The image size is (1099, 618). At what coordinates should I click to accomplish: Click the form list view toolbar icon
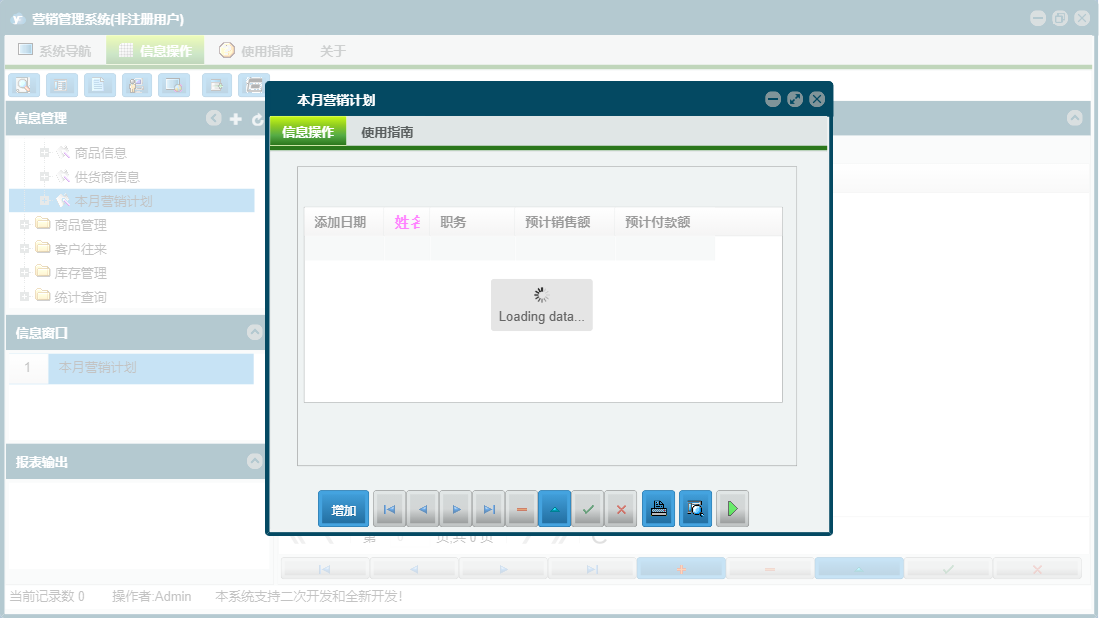pos(62,85)
